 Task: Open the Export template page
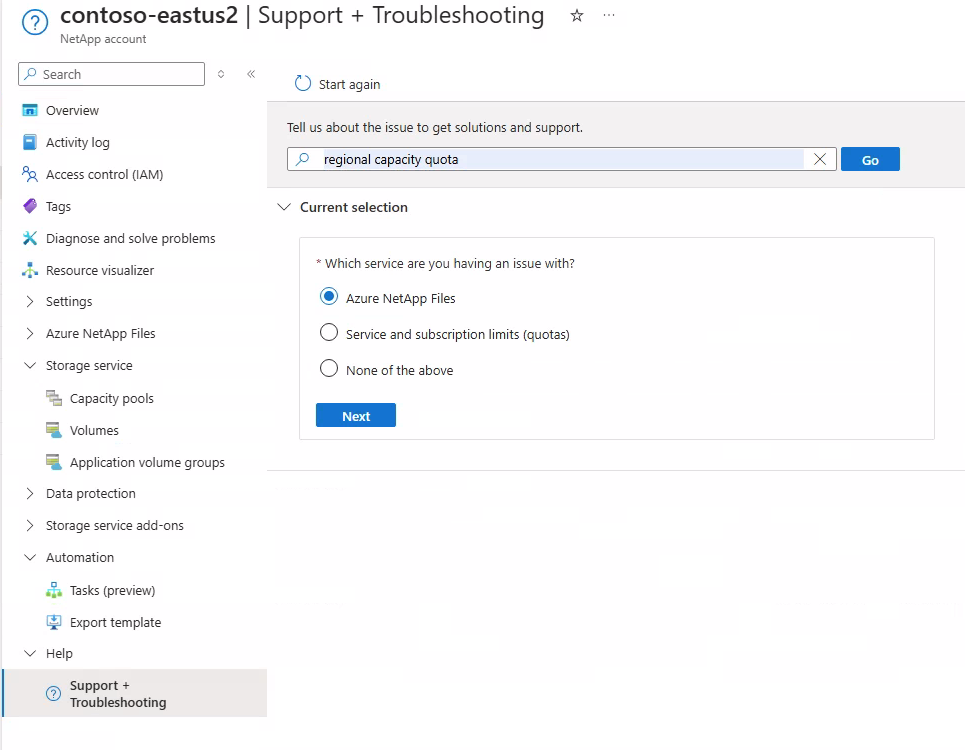116,622
